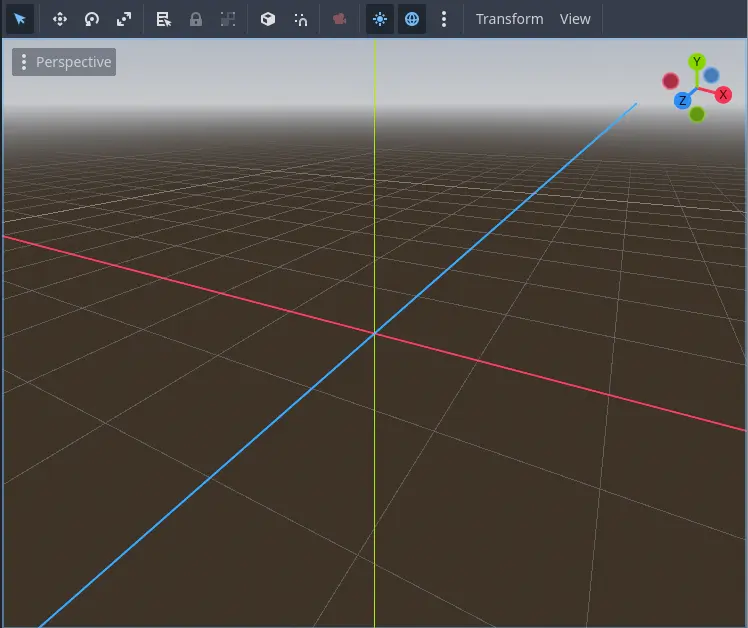
Task: Switch to Scale Mode tool
Action: pos(123,19)
